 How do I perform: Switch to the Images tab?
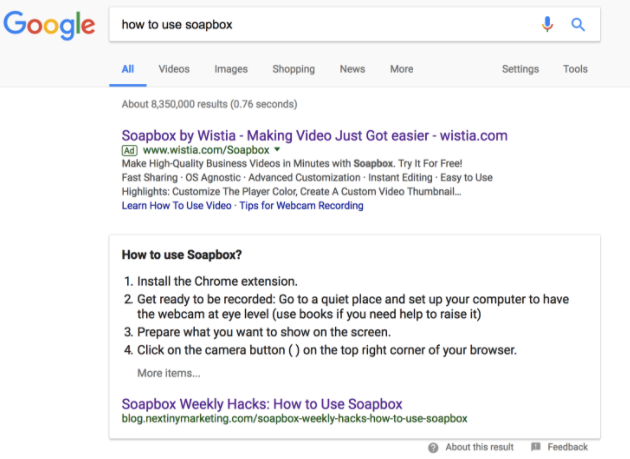tap(231, 69)
